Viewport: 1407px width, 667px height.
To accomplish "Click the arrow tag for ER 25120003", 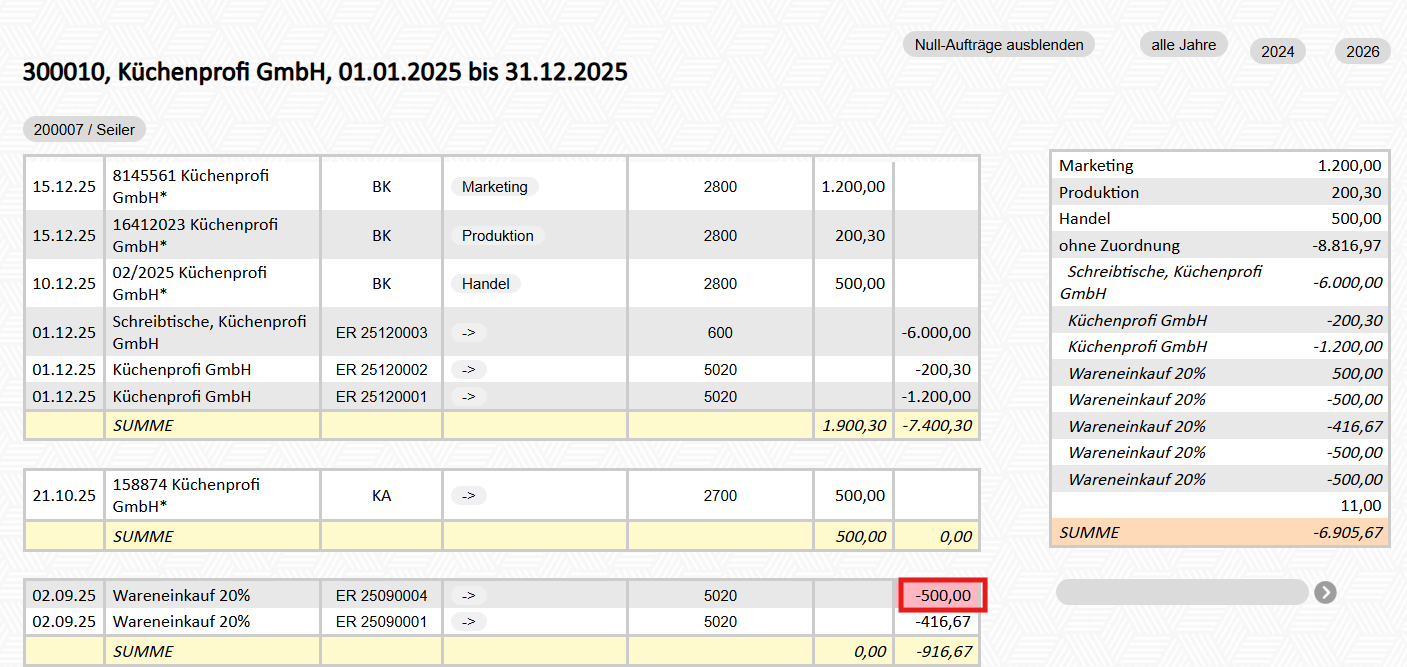I will pyautogui.click(x=468, y=333).
